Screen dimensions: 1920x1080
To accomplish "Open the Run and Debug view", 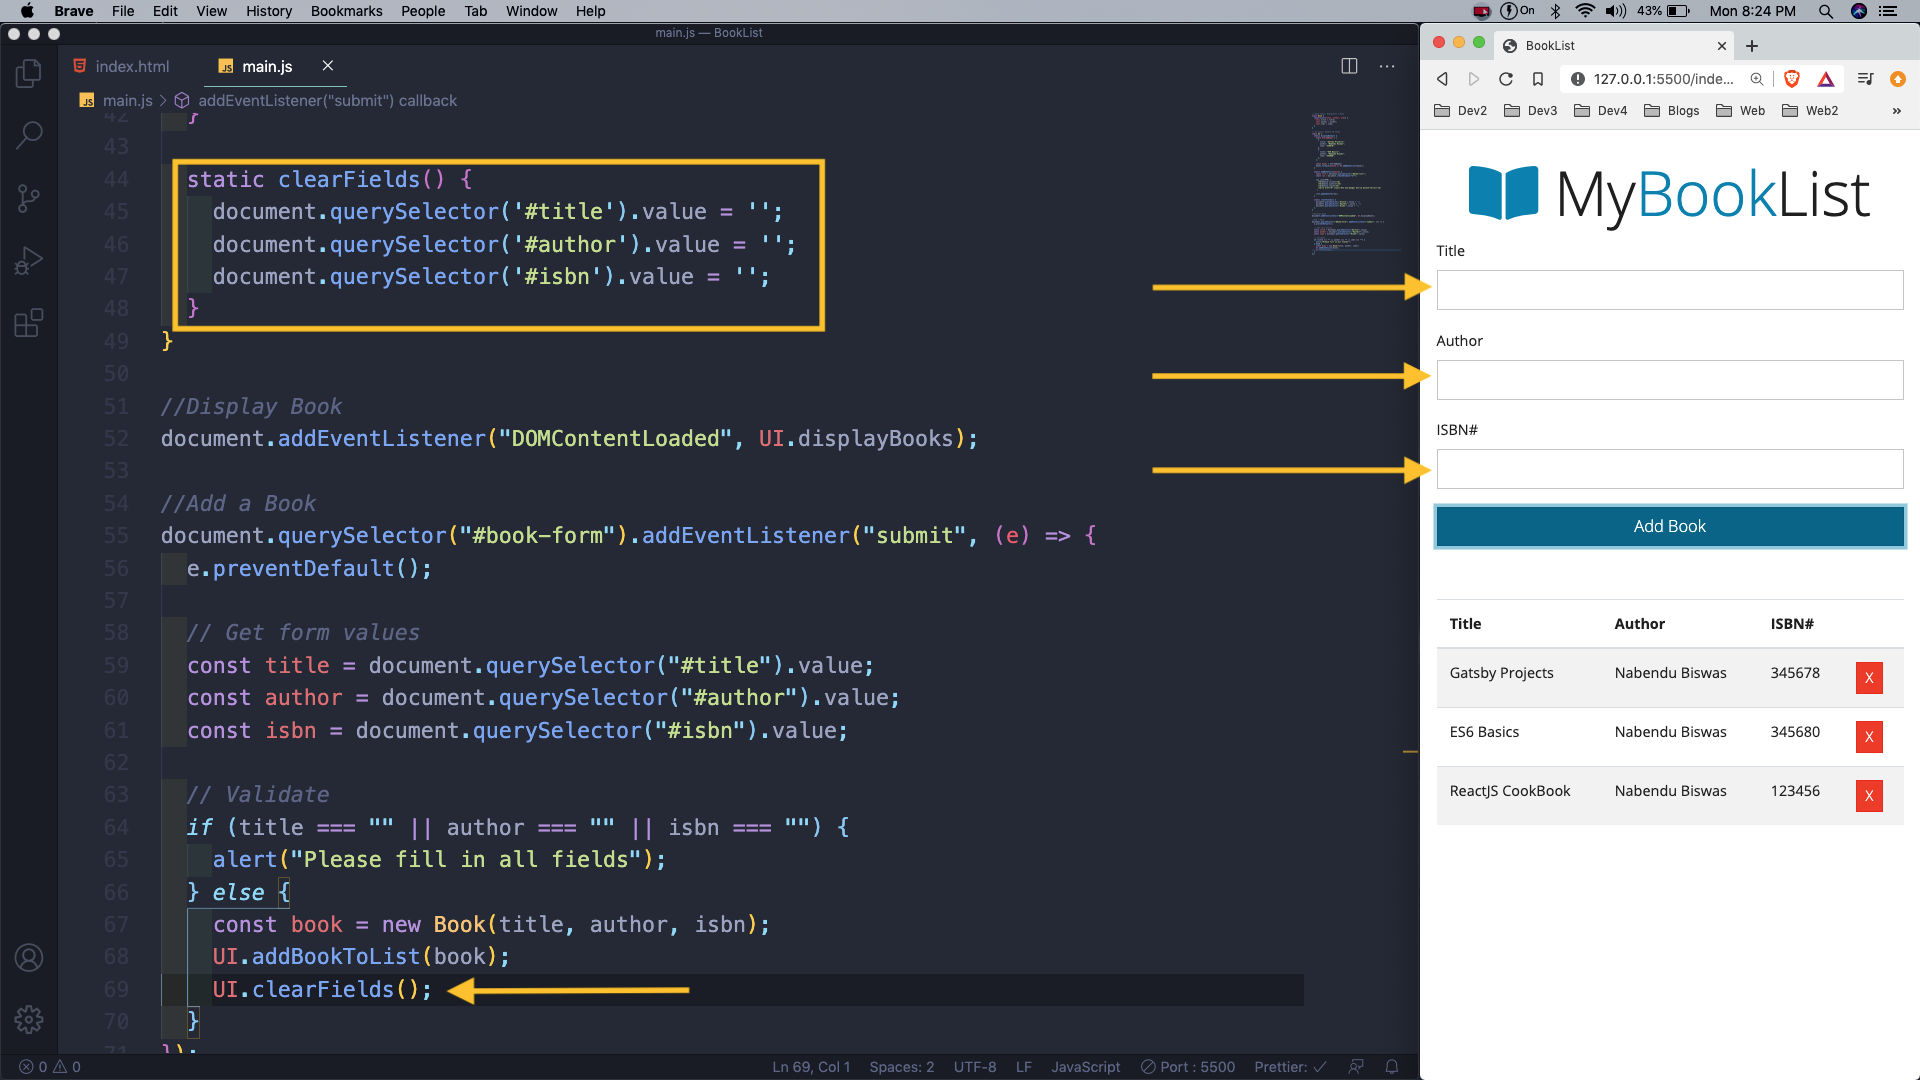I will tap(29, 260).
